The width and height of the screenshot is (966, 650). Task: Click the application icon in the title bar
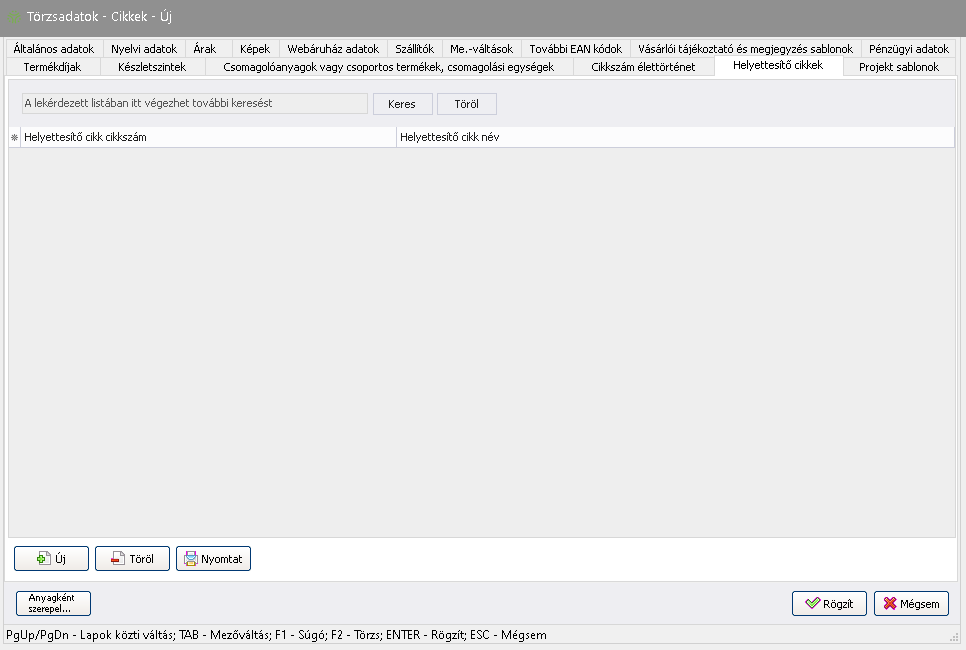[x=14, y=17]
